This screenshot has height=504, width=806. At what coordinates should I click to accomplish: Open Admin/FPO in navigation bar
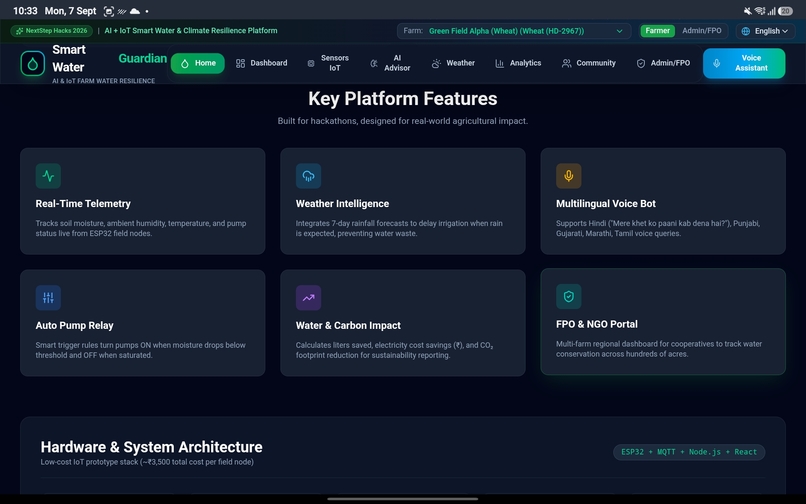tap(663, 63)
